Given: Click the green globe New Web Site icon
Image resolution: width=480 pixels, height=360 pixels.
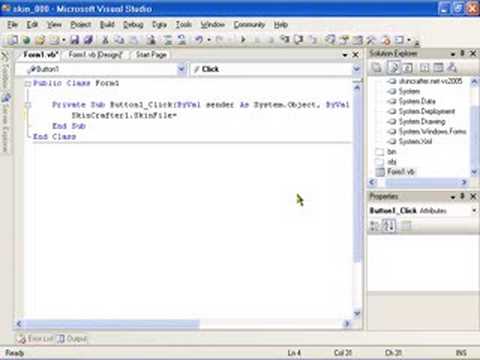Looking at the screenshot, I should tap(27, 40).
